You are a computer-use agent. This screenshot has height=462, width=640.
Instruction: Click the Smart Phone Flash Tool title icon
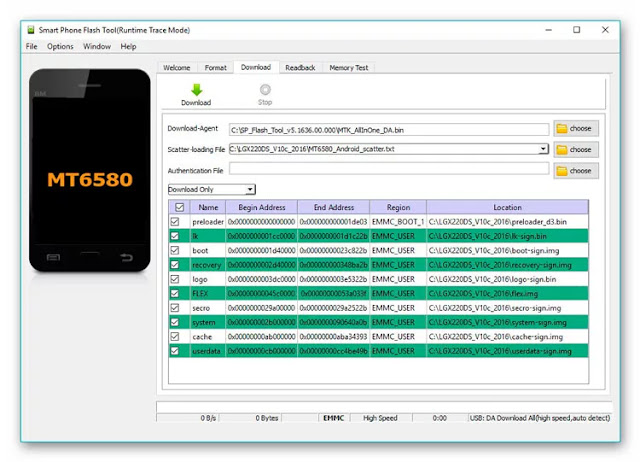(31, 30)
